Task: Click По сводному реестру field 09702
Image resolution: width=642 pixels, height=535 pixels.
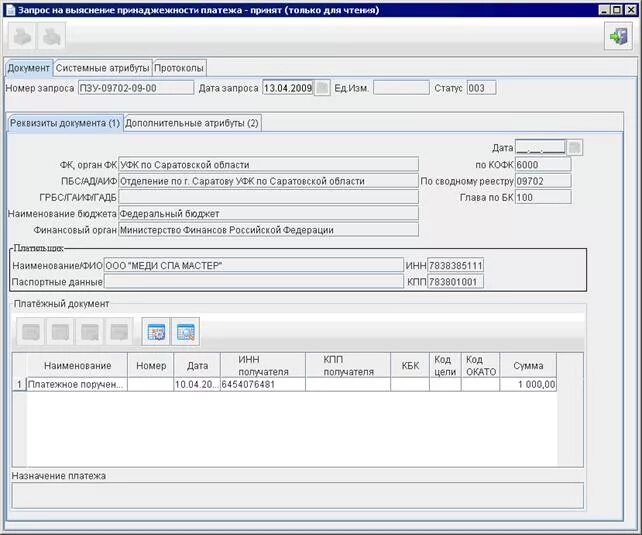Action: [543, 181]
